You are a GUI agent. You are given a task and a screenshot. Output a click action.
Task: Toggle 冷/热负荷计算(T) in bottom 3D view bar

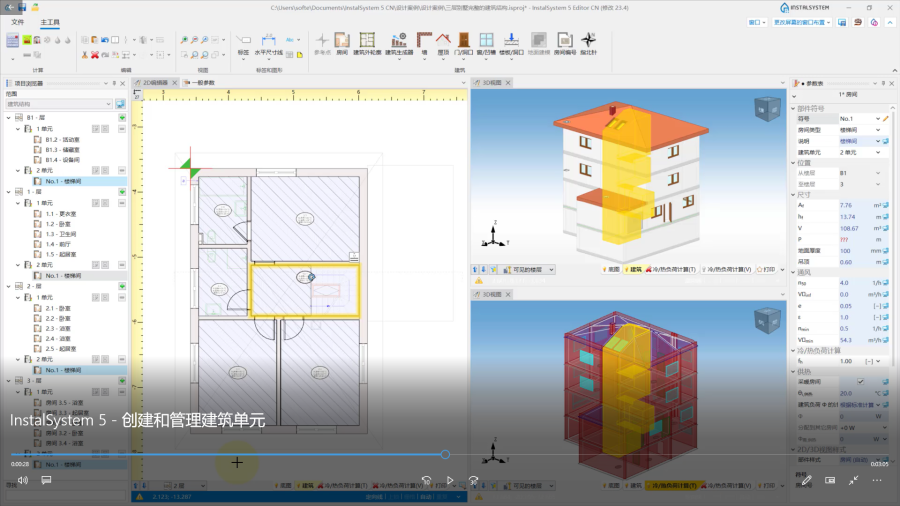tap(671, 485)
